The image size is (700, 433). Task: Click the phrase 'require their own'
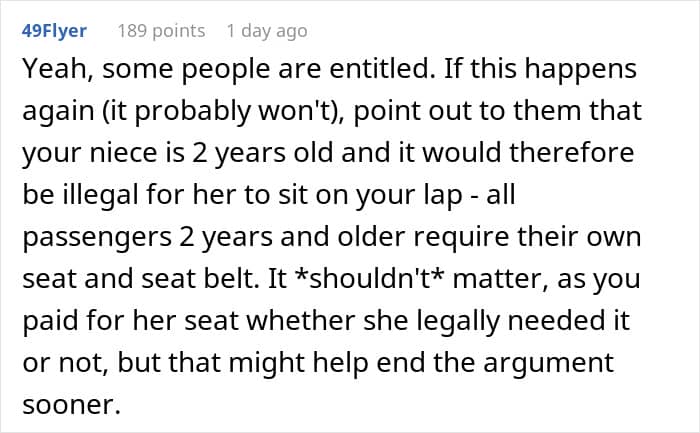(x=527, y=237)
